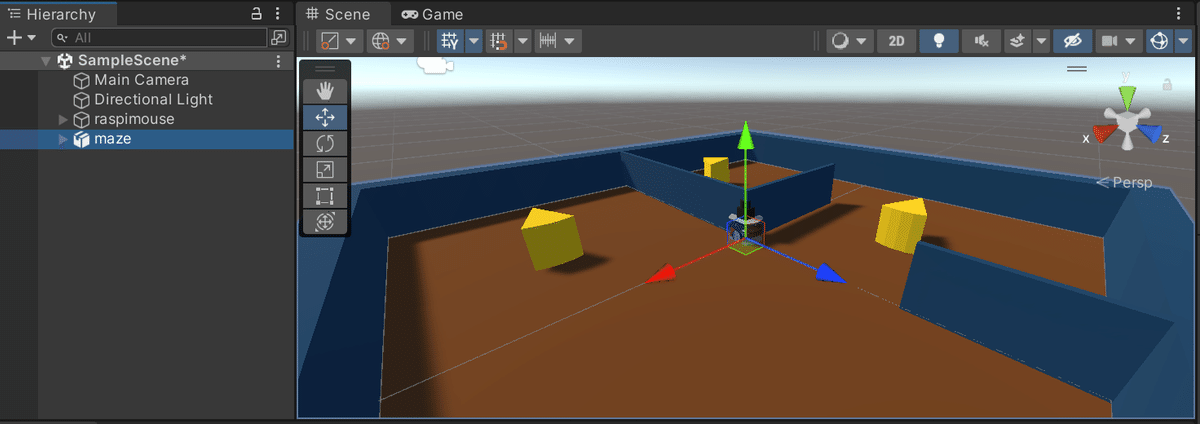
Task: Click the scene camera settings button
Action: 1108,41
